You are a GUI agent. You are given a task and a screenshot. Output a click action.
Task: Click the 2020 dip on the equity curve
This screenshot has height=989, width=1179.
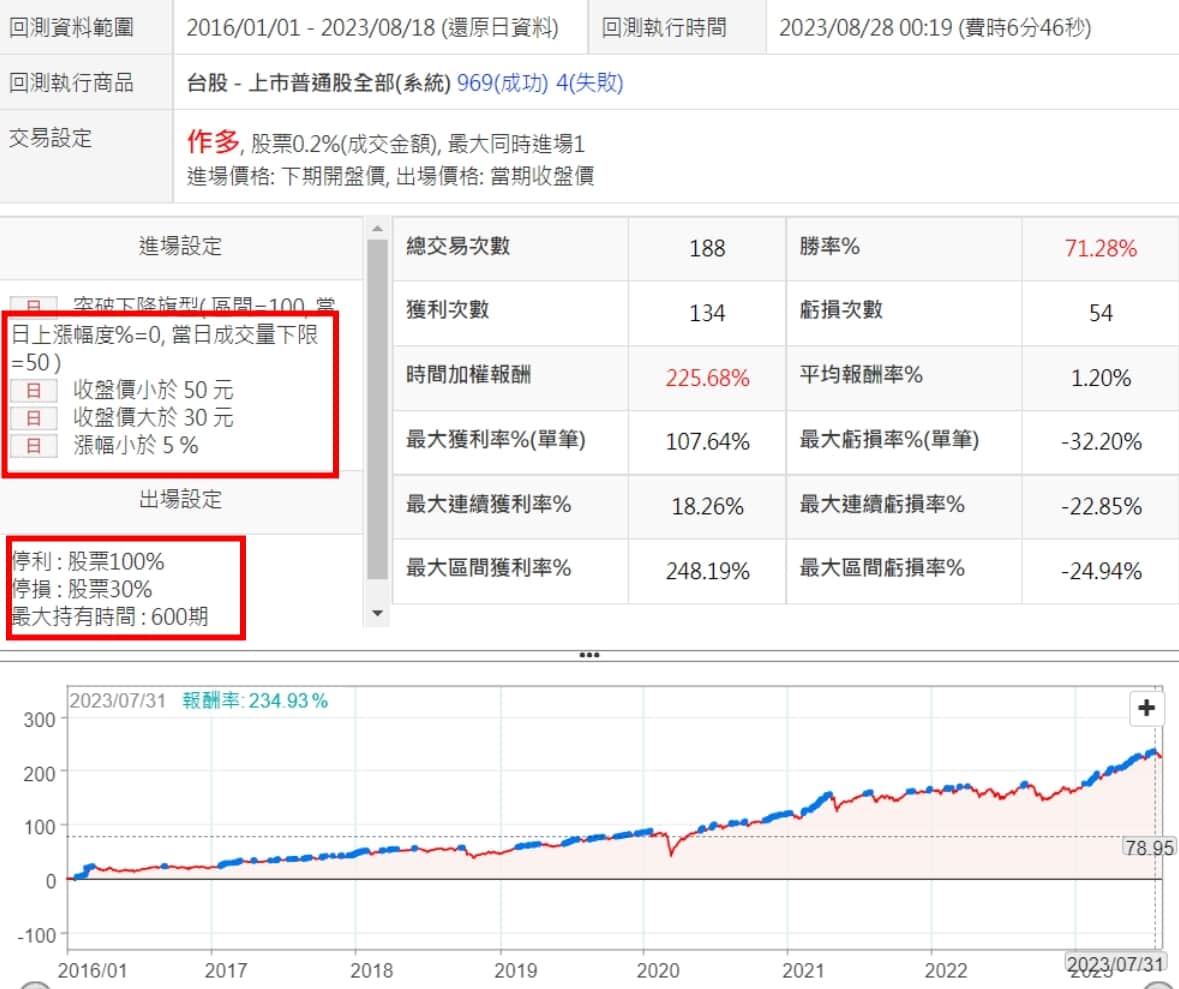pyautogui.click(x=671, y=854)
